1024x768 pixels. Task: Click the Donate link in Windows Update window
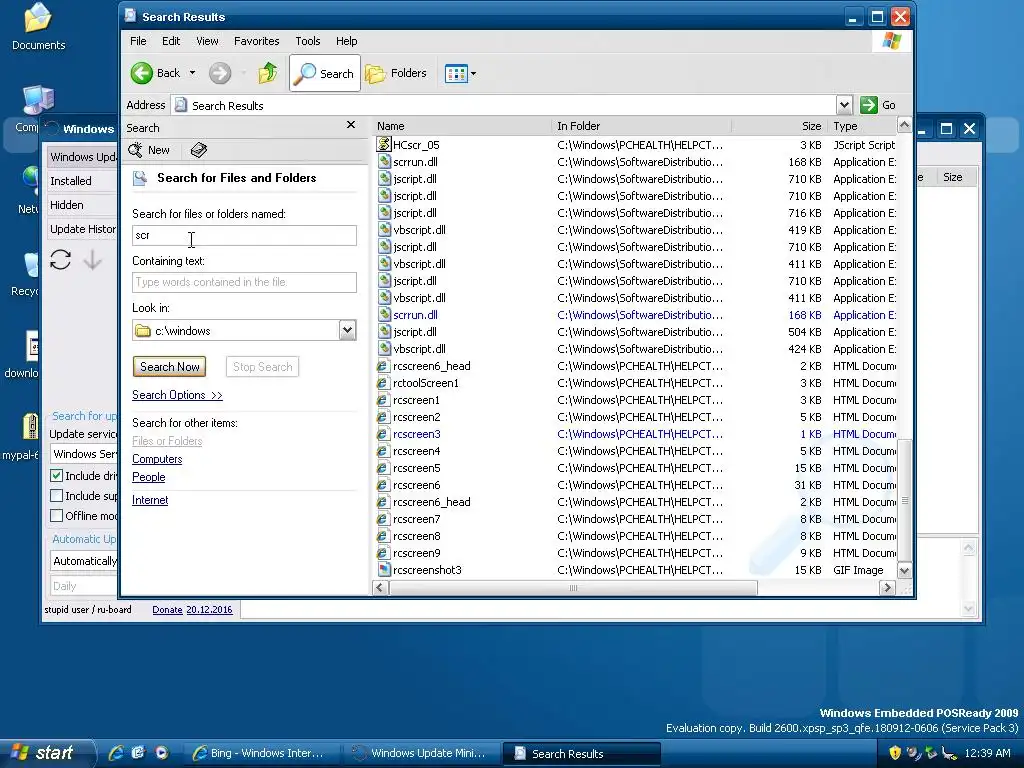pyautogui.click(x=167, y=609)
